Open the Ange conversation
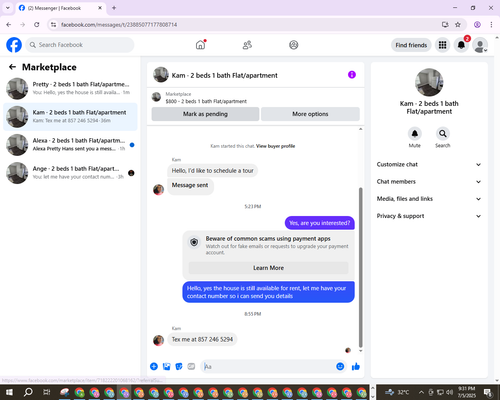This screenshot has width=500, height=400. (70, 173)
